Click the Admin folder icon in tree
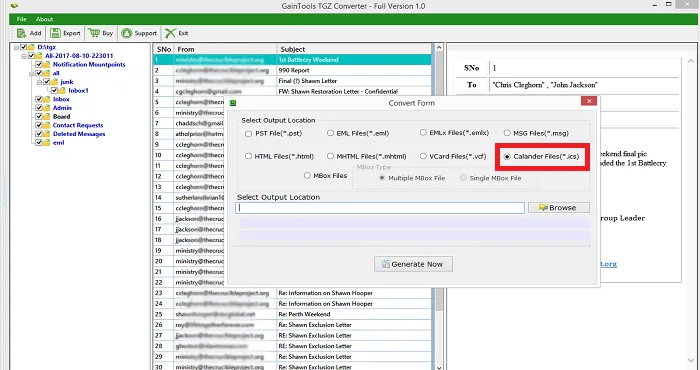 (x=46, y=108)
